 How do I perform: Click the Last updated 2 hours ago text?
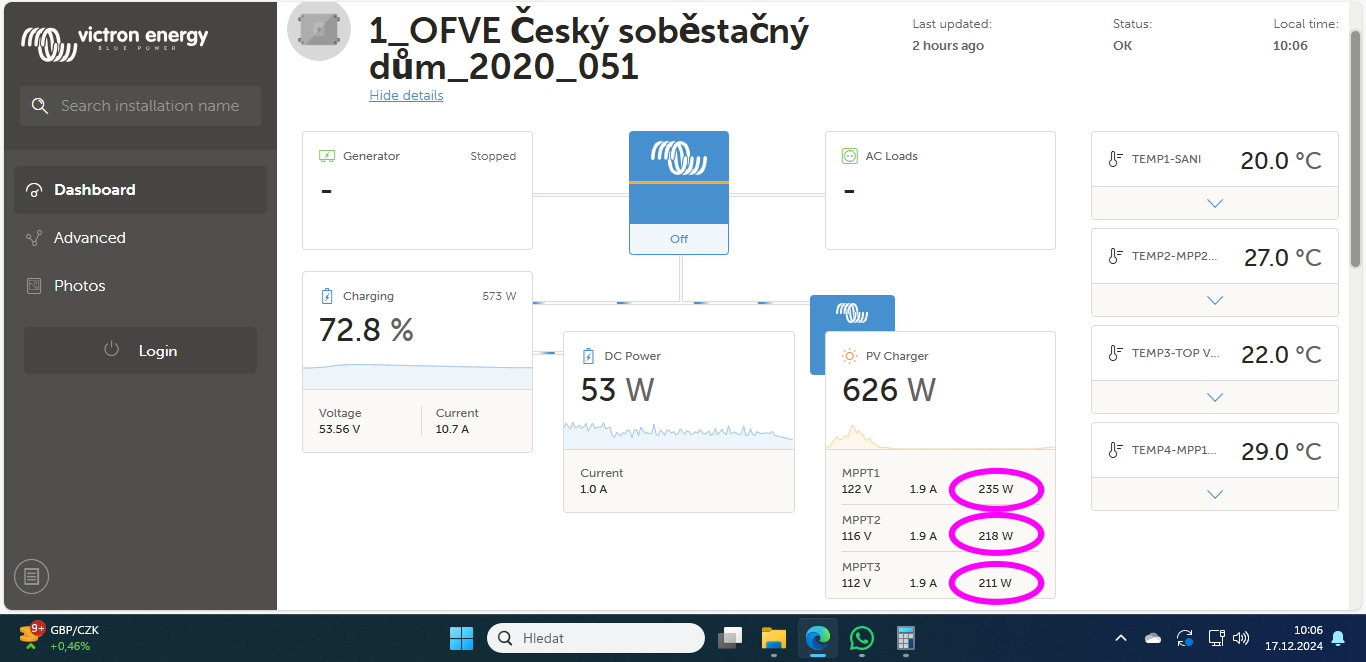point(948,46)
